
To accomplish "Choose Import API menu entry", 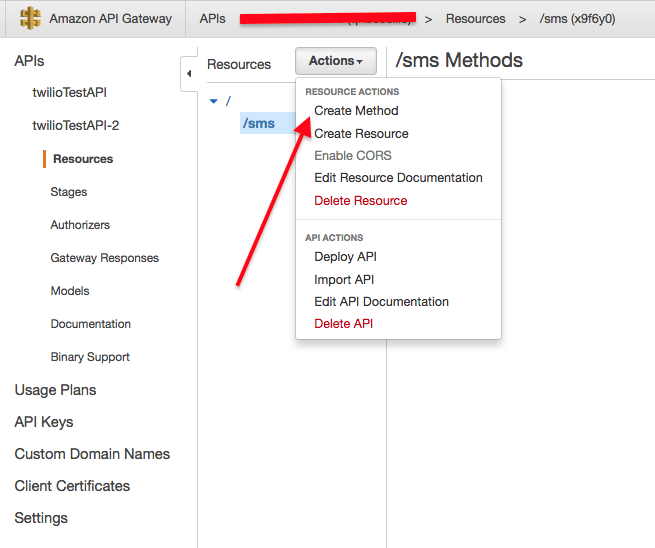I will pyautogui.click(x=344, y=279).
